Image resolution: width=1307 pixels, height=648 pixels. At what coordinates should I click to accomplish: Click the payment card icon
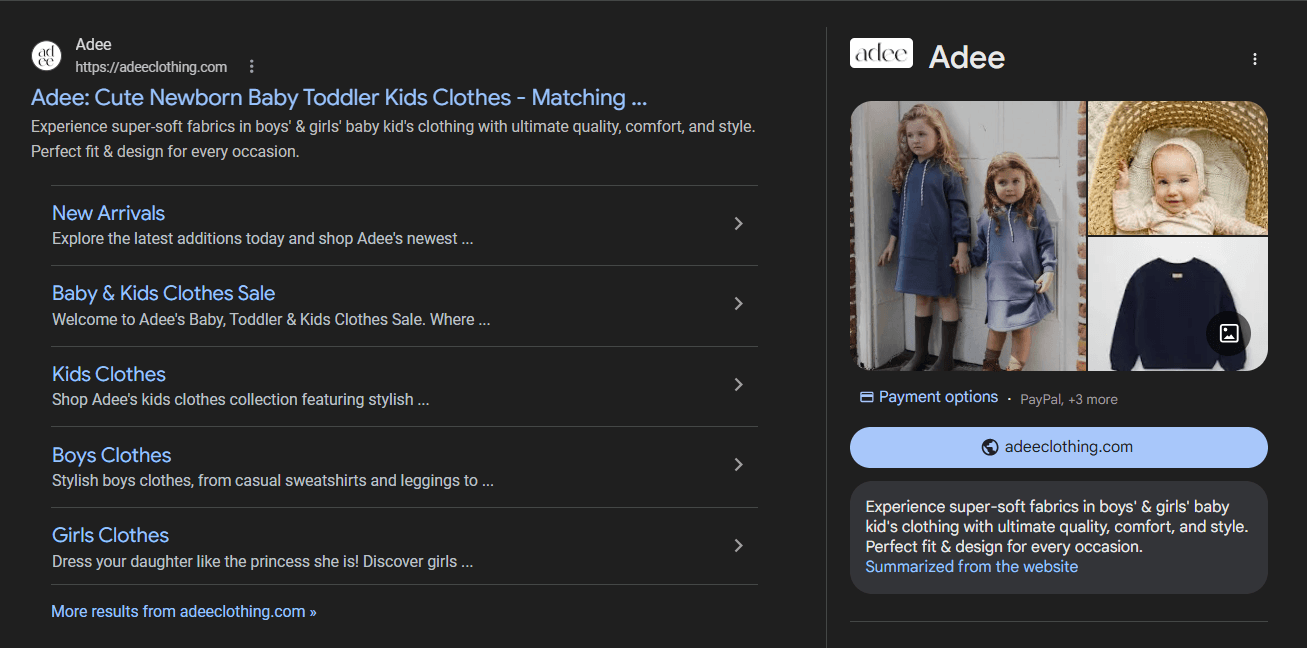point(866,397)
